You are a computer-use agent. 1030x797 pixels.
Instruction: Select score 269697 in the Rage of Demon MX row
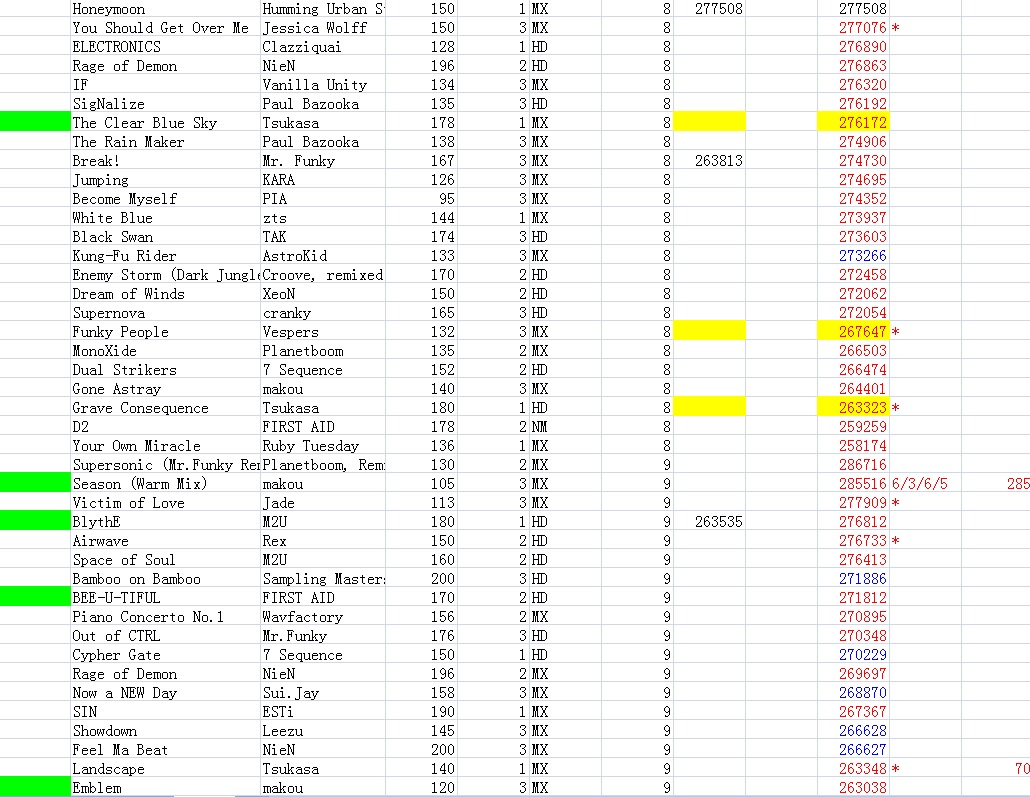(853, 674)
